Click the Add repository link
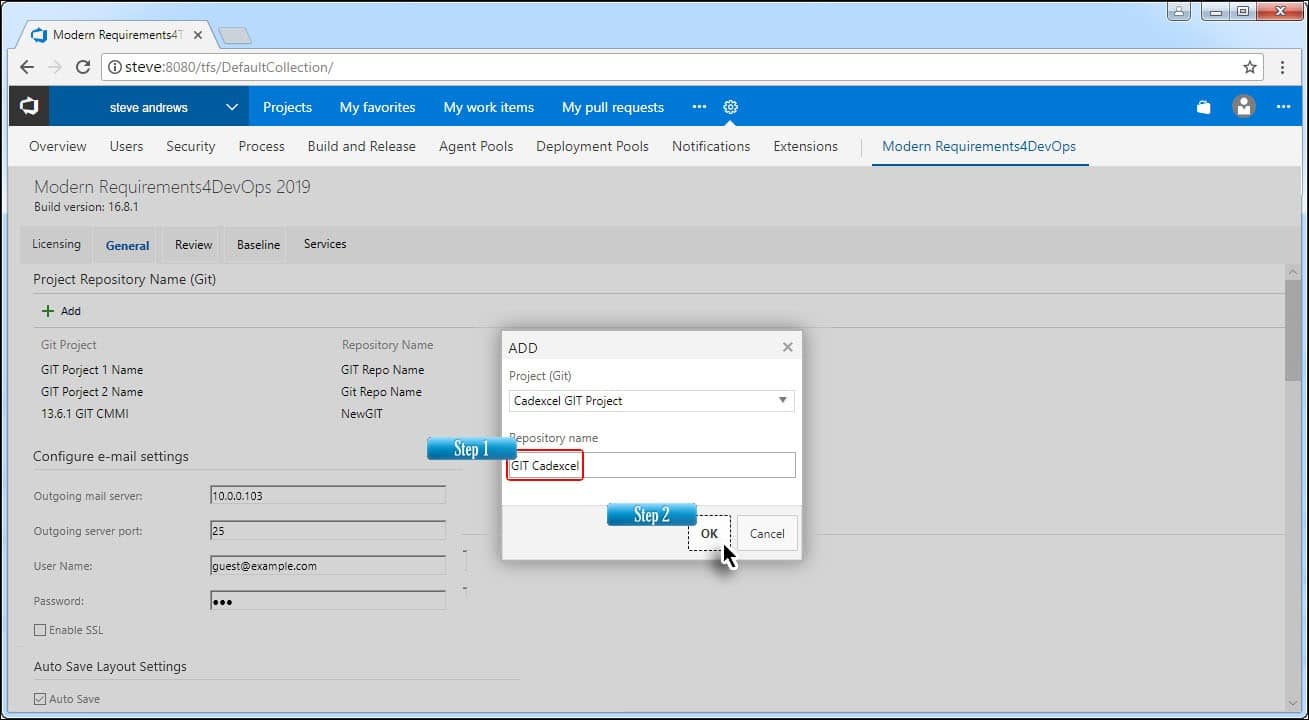This screenshot has height=720, width=1309. pyautogui.click(x=61, y=311)
